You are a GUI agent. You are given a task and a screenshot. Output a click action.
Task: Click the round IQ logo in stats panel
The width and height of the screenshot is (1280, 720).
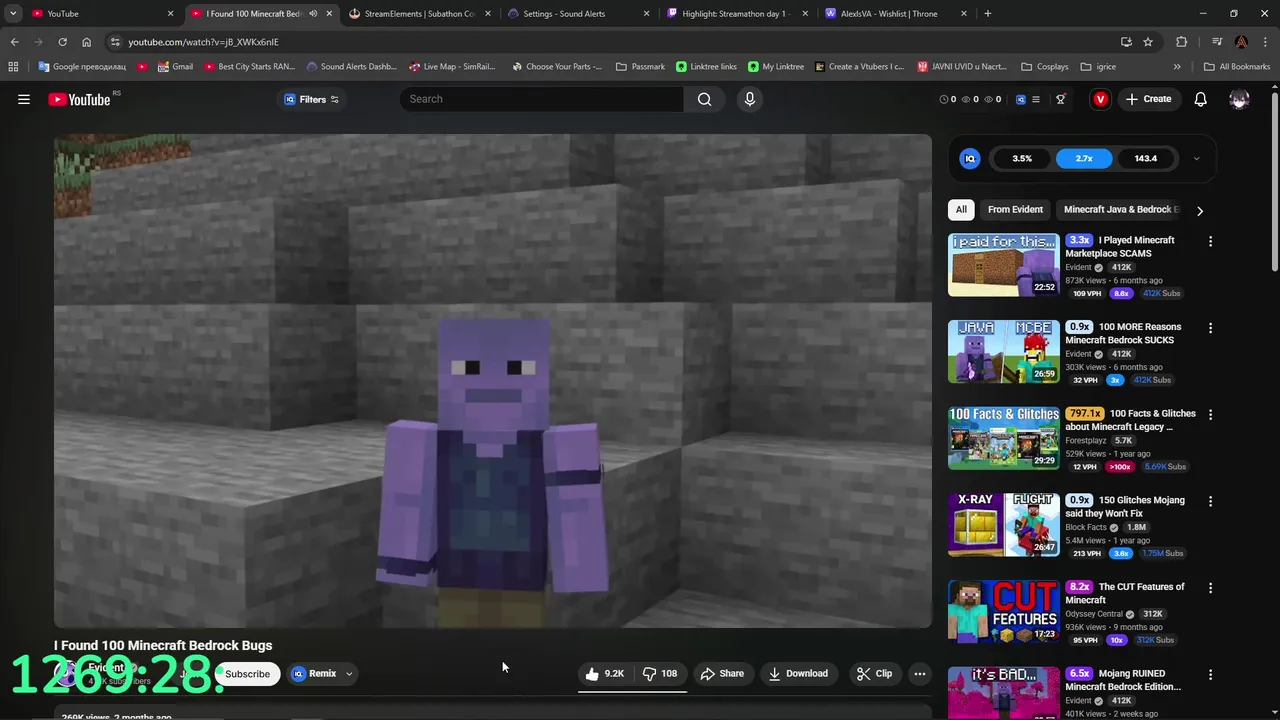970,158
